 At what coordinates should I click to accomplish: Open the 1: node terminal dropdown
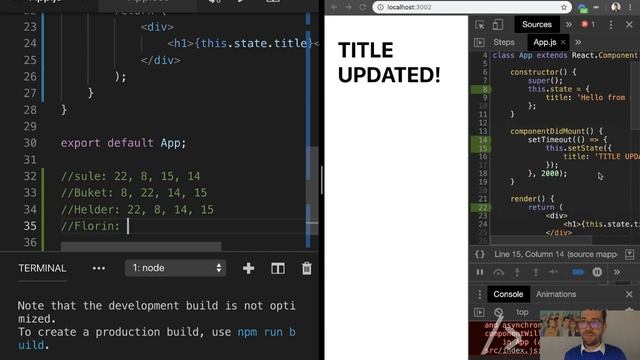(x=176, y=268)
